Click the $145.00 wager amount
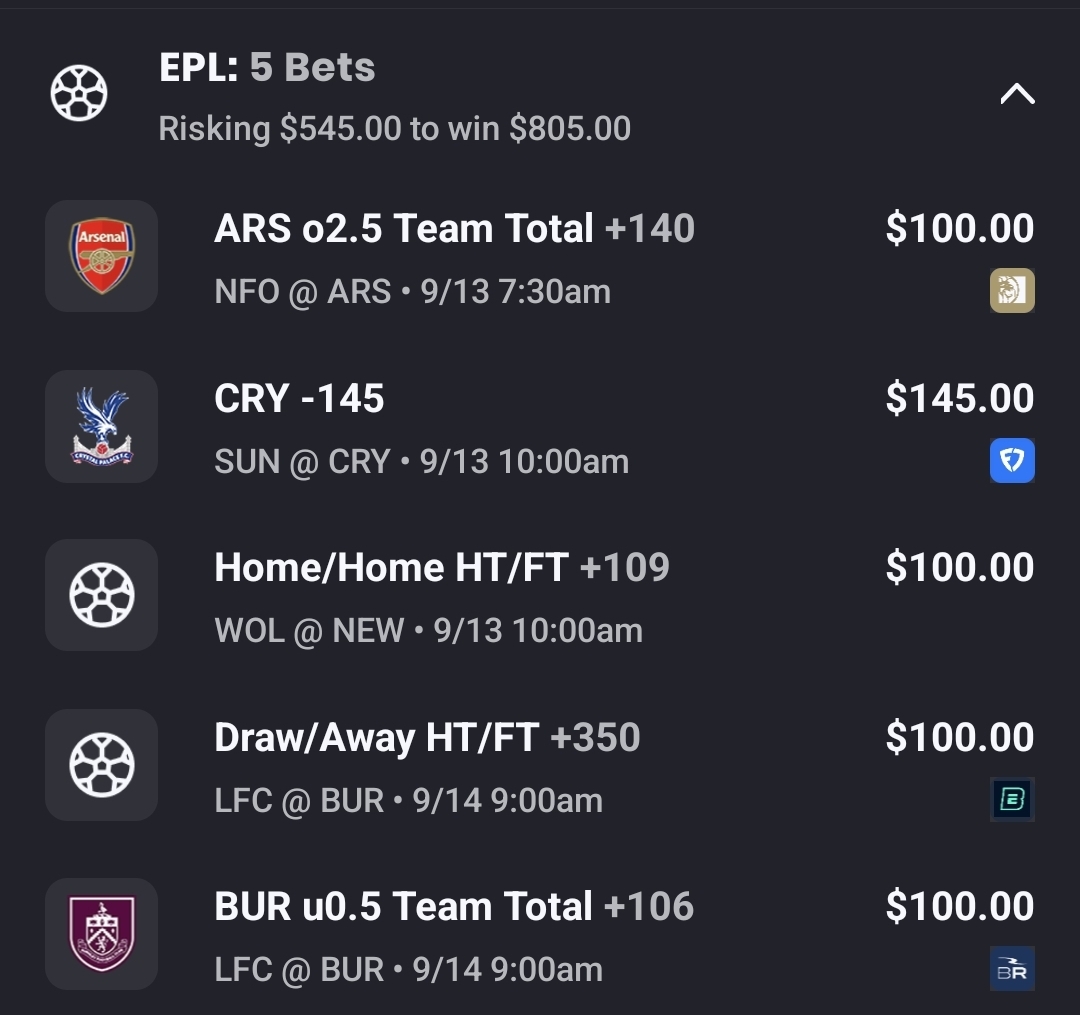This screenshot has width=1080, height=1015. click(x=959, y=399)
